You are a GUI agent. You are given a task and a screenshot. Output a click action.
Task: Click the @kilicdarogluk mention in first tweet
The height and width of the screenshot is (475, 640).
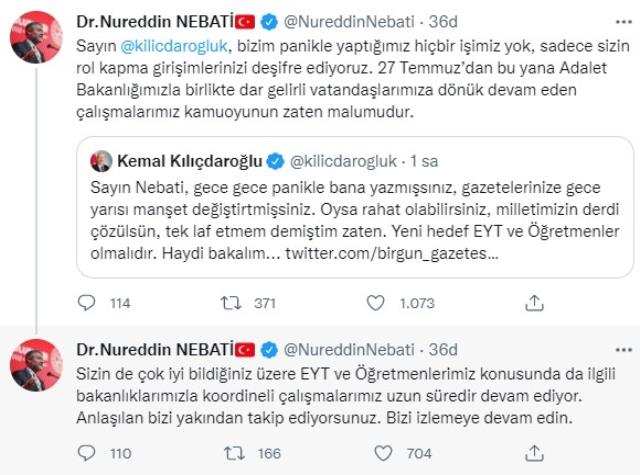pyautogui.click(x=174, y=46)
